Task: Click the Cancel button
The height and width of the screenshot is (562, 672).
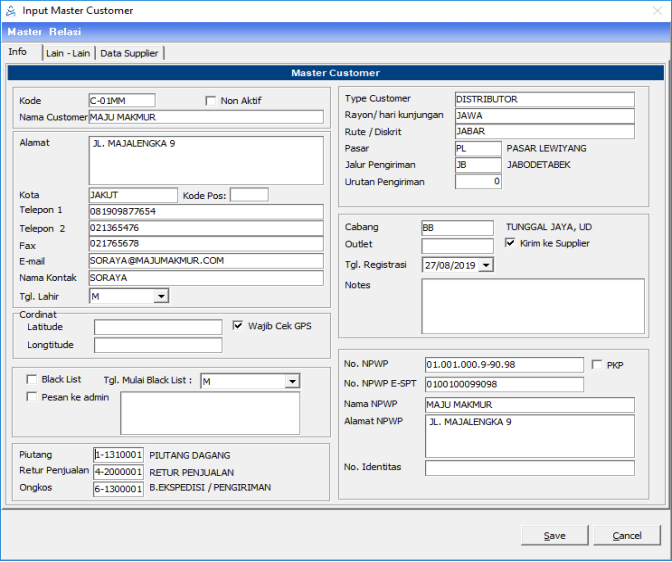Action: tap(627, 536)
